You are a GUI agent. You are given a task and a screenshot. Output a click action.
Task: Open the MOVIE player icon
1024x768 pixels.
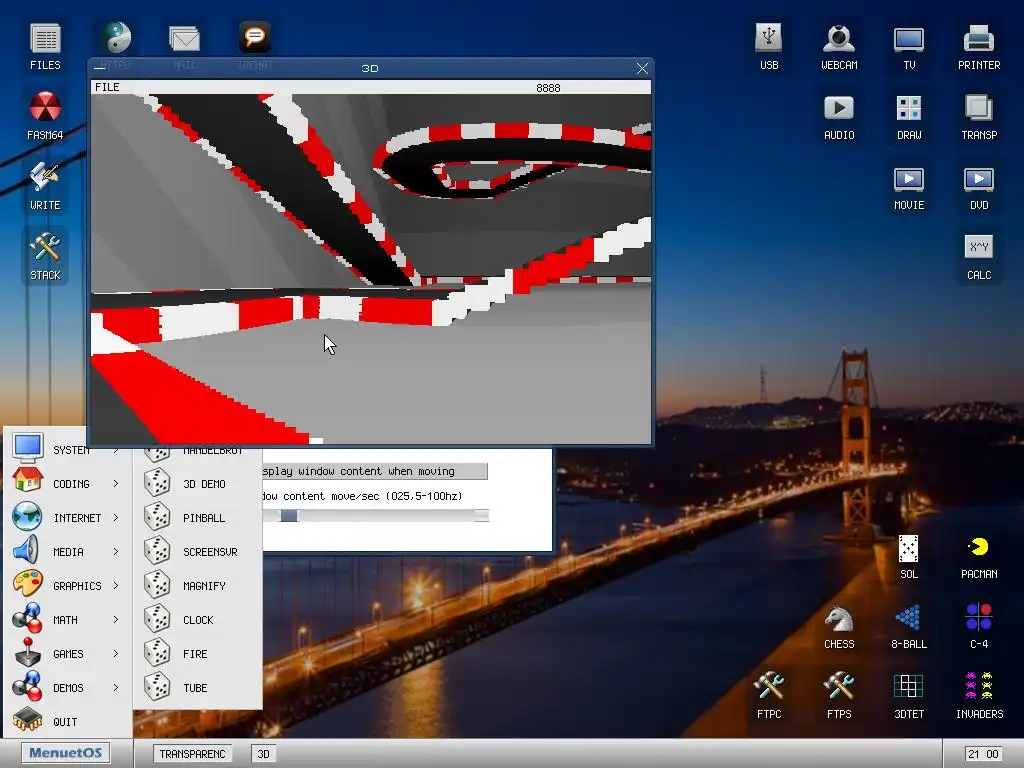coord(908,187)
